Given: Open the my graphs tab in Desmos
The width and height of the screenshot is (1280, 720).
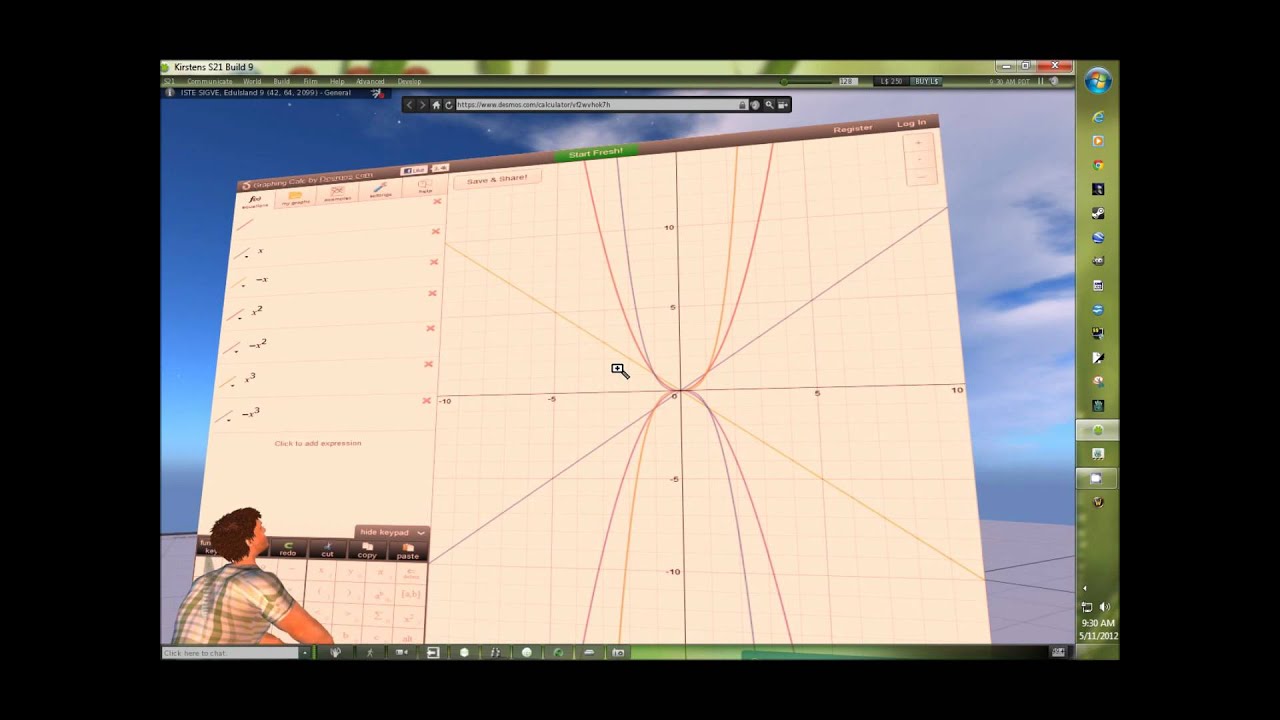Looking at the screenshot, I should (295, 198).
